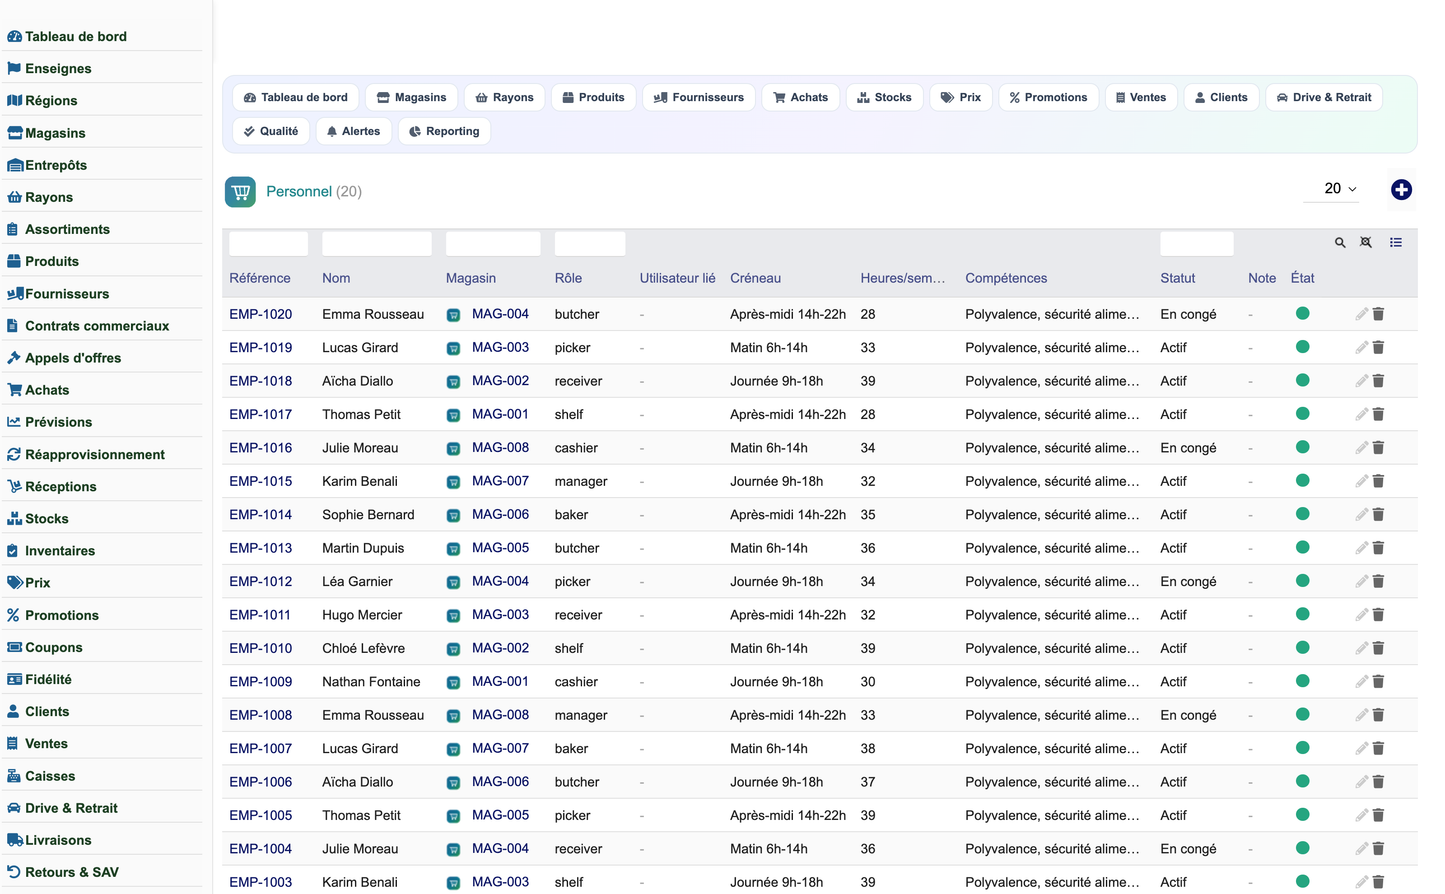Viewport: 1445px width, 894px height.
Task: Open the EMP-1020 reference link
Action: pos(261,314)
